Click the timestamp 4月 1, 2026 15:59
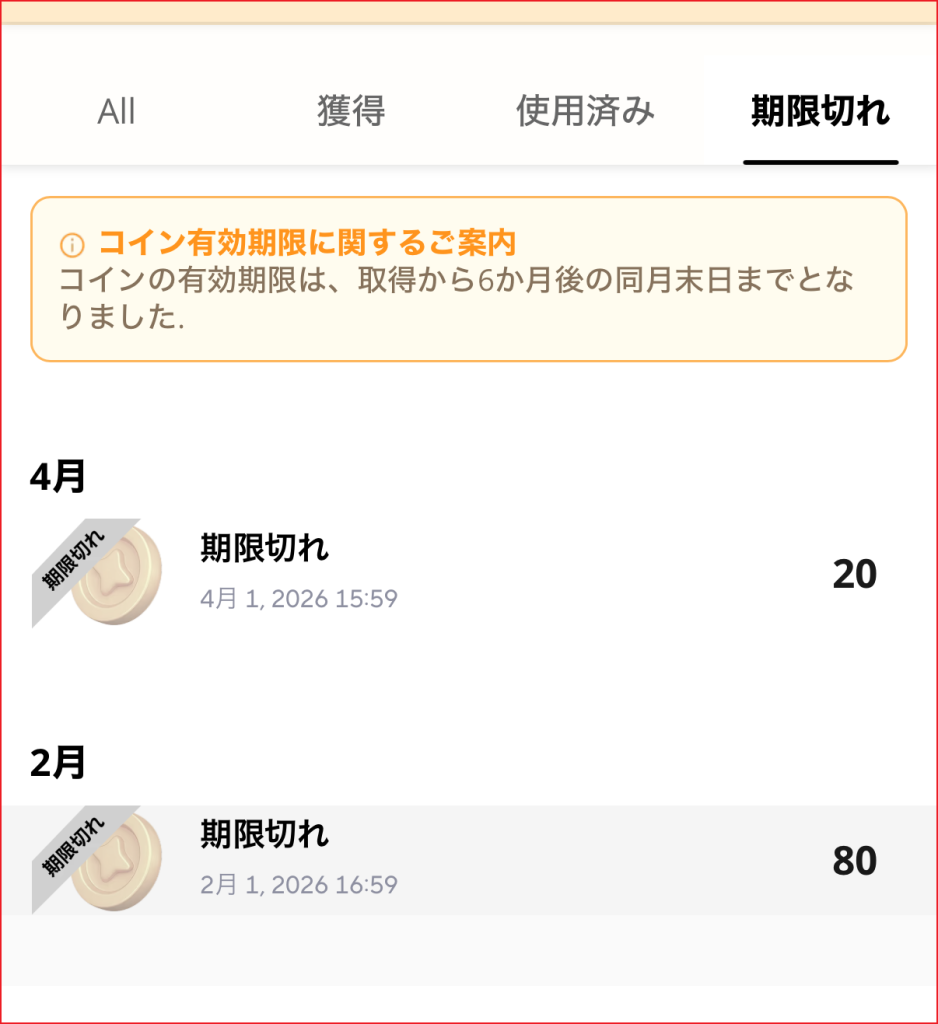This screenshot has height=1024, width=938. [299, 599]
